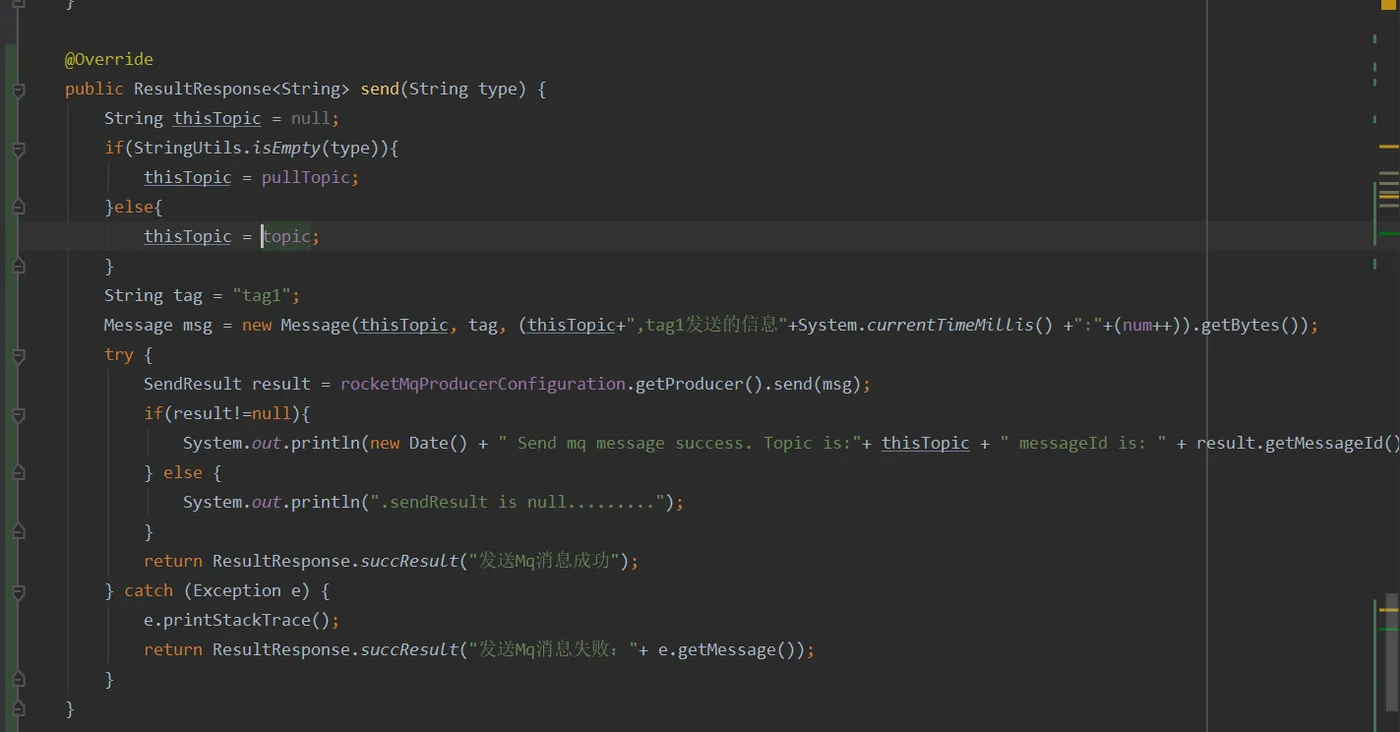The width and height of the screenshot is (1400, 732).
Task: Click the " messageId is: " string literal
Action: tap(1083, 443)
